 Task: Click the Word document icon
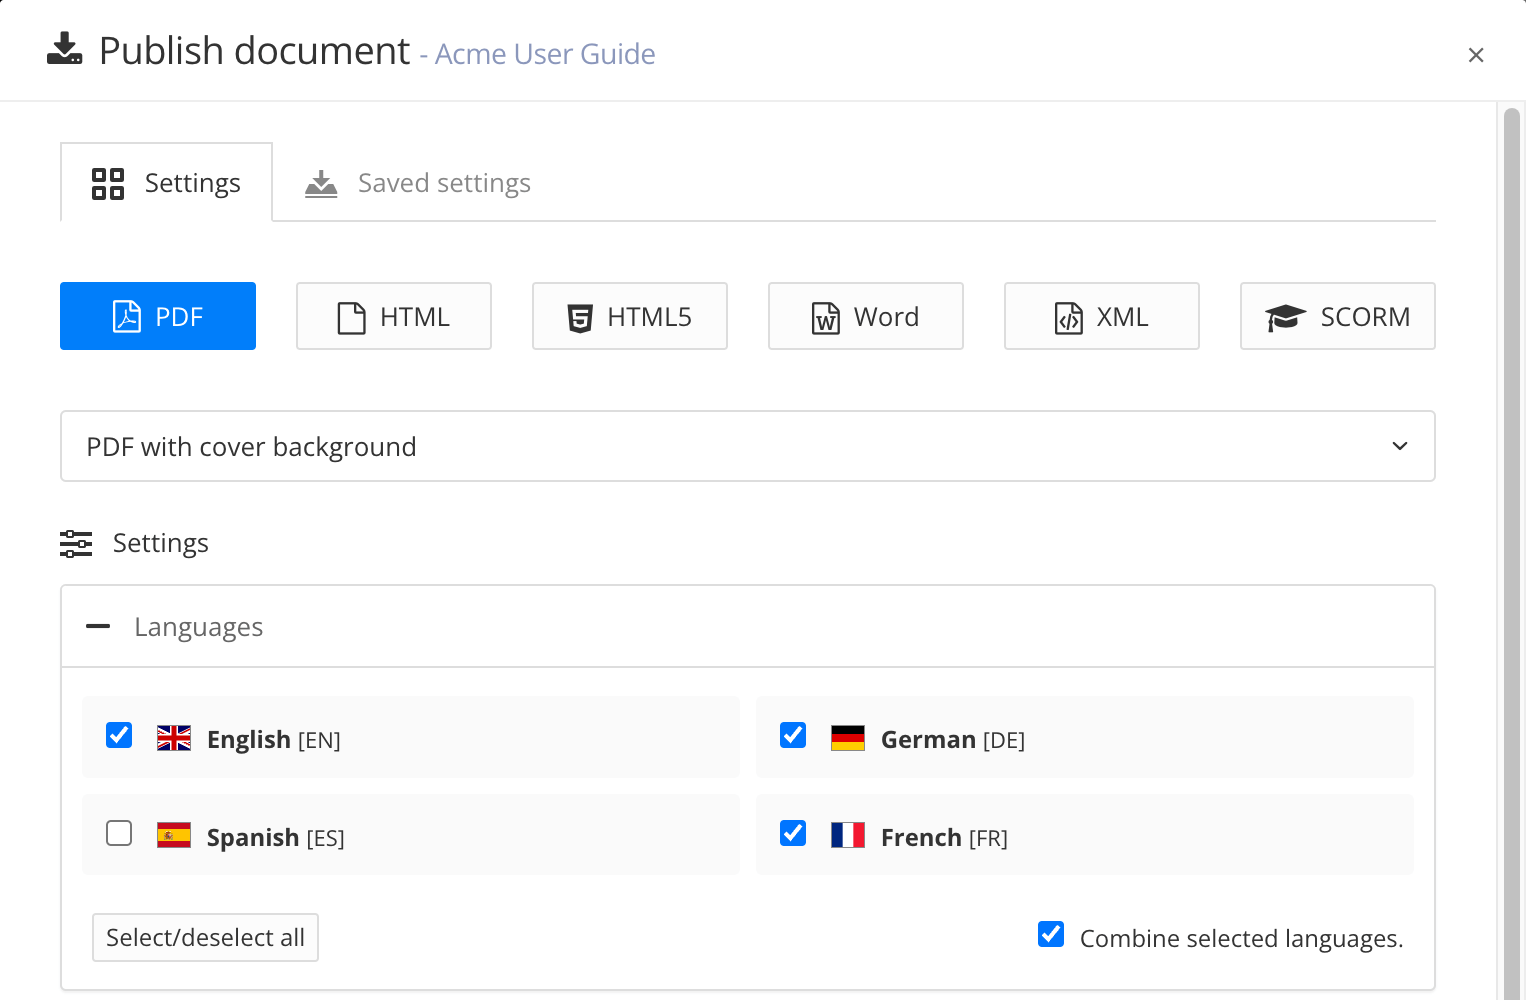tap(823, 316)
